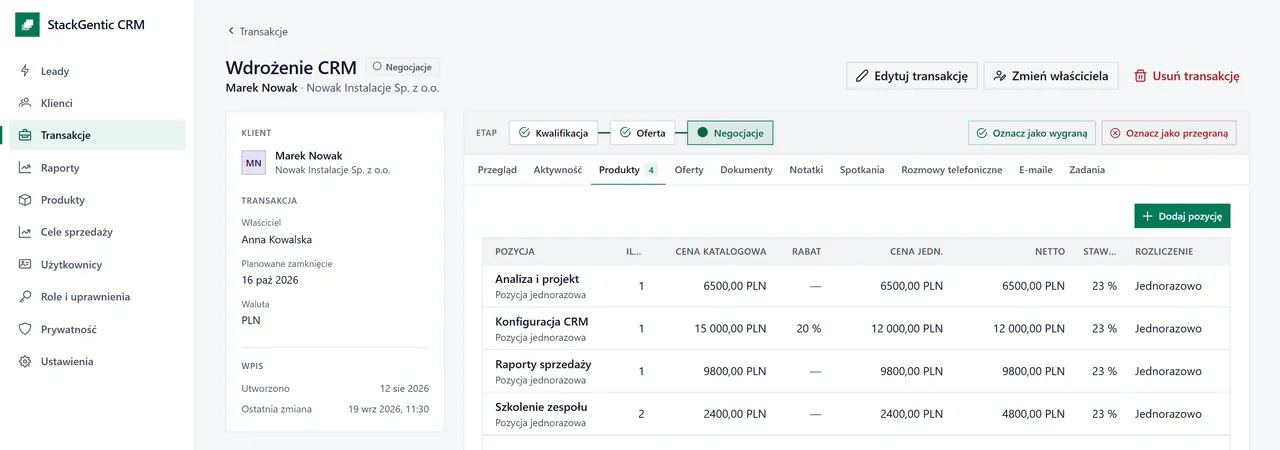Click the NETTO column header

coord(1050,252)
